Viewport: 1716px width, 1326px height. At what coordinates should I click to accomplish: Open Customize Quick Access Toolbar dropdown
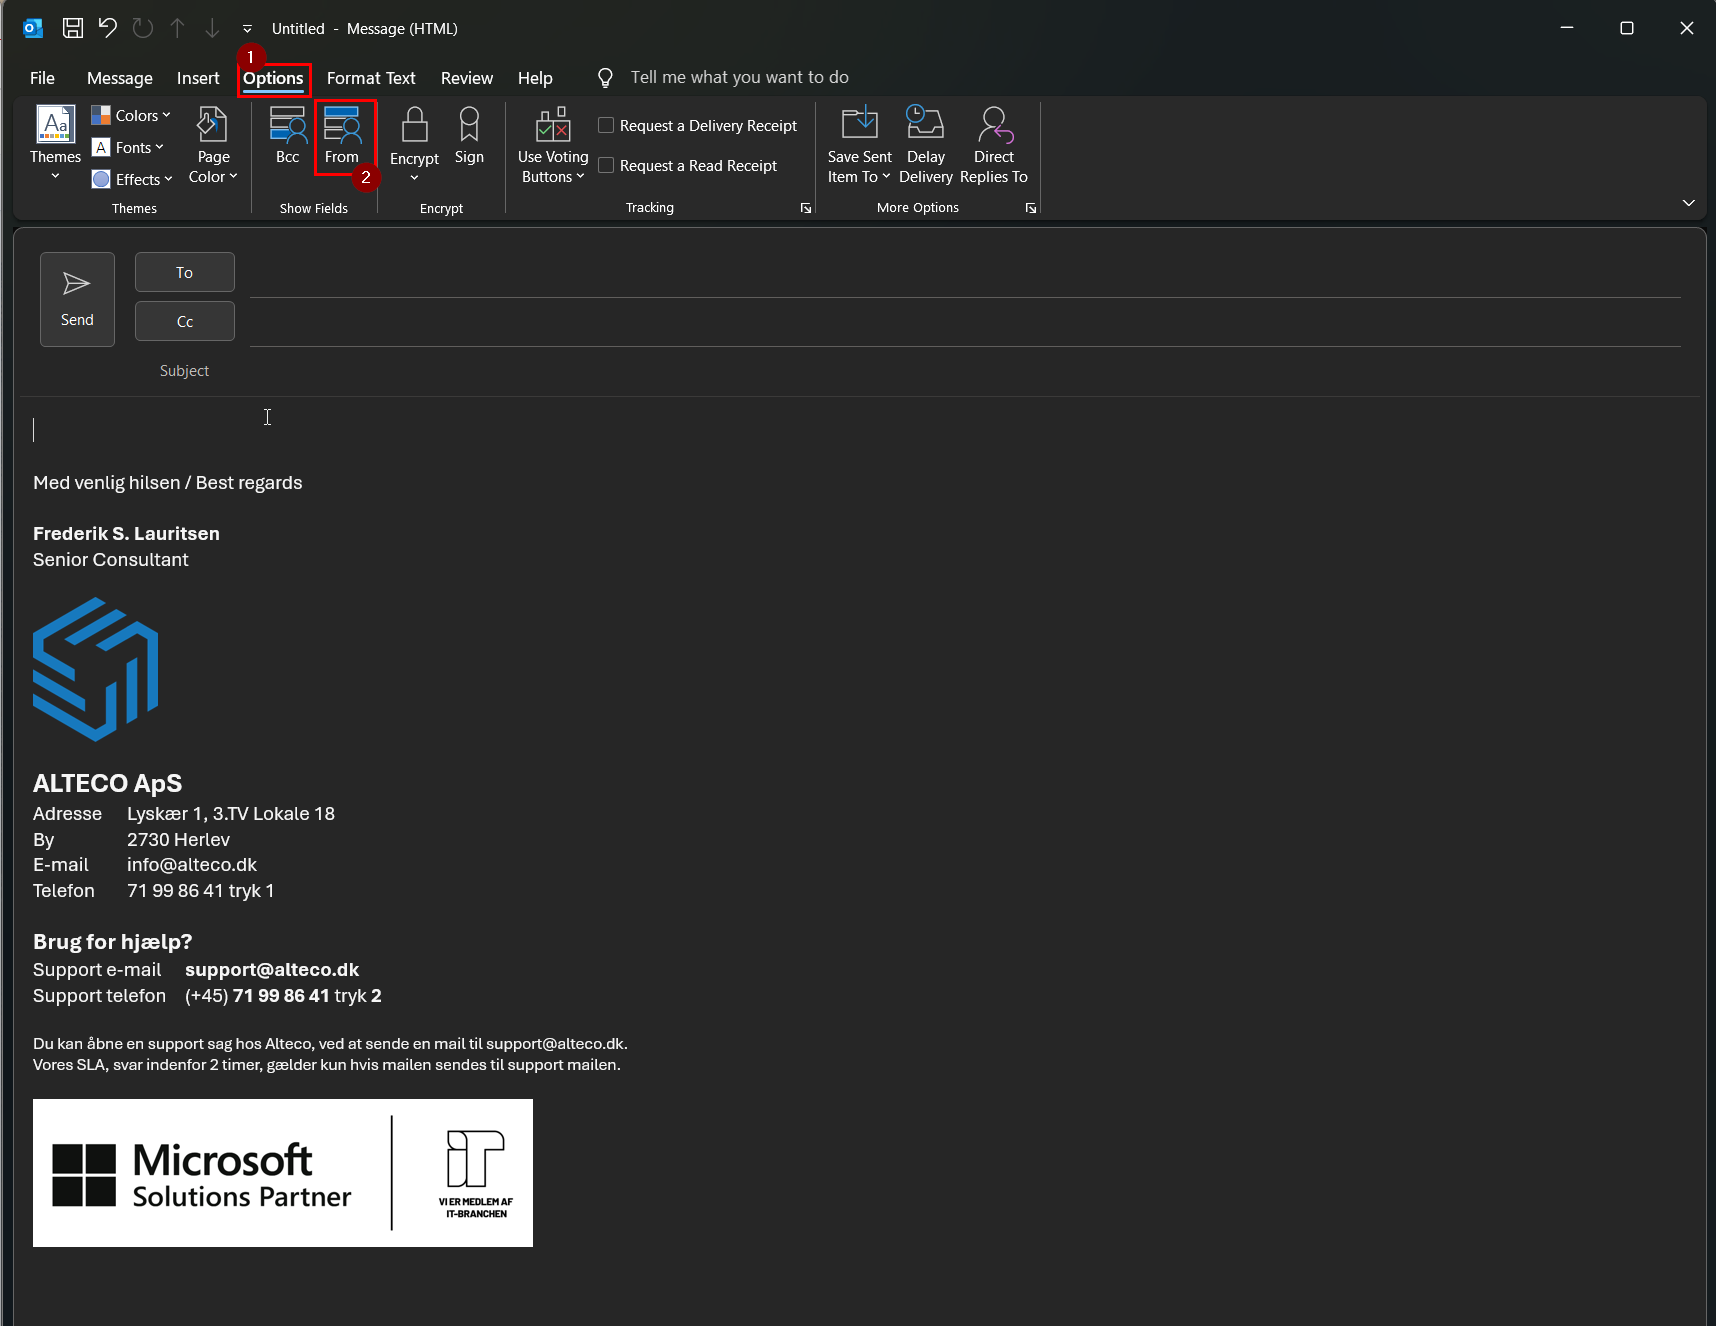pyautogui.click(x=247, y=29)
